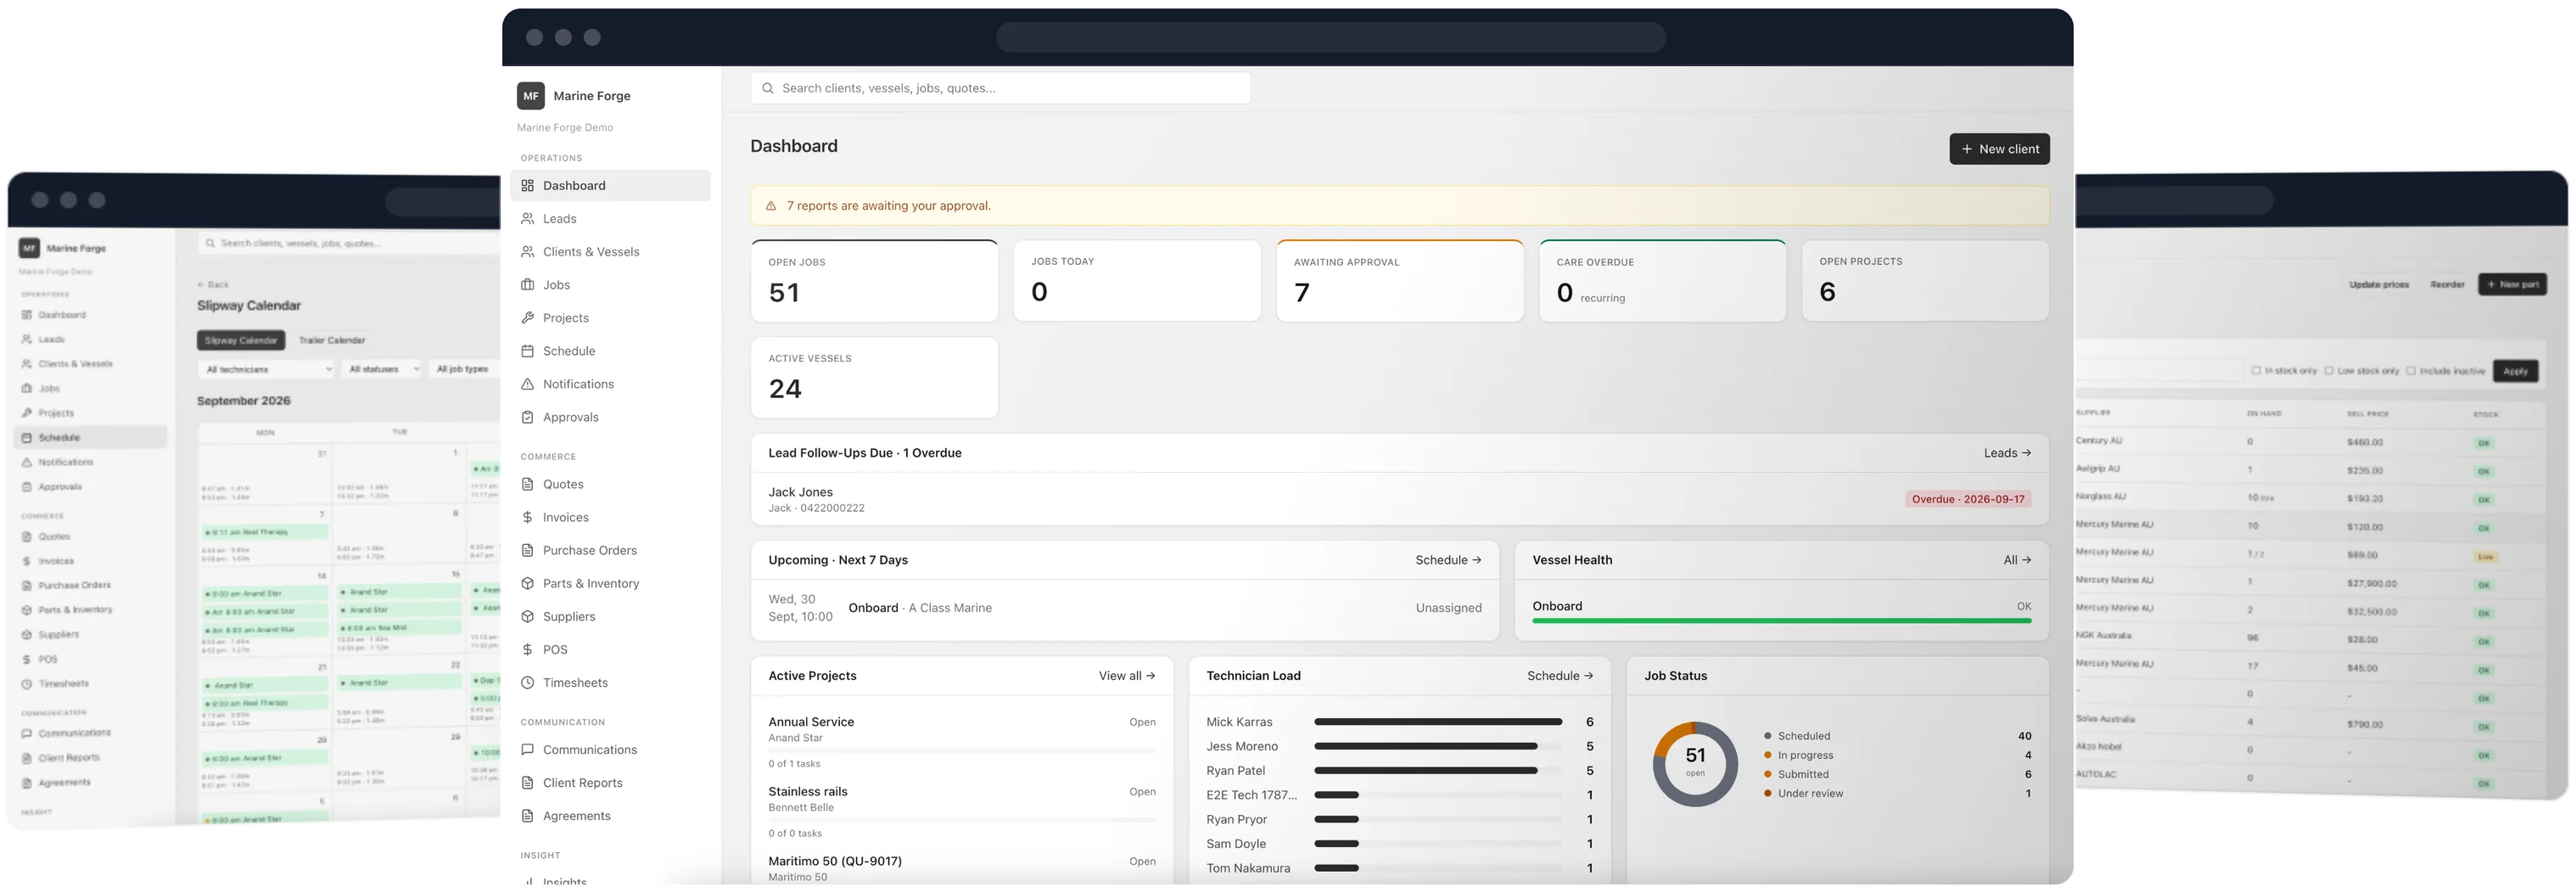The height and width of the screenshot is (893, 2576).
Task: Click Apply button in the inventory window
Action: (x=2515, y=371)
